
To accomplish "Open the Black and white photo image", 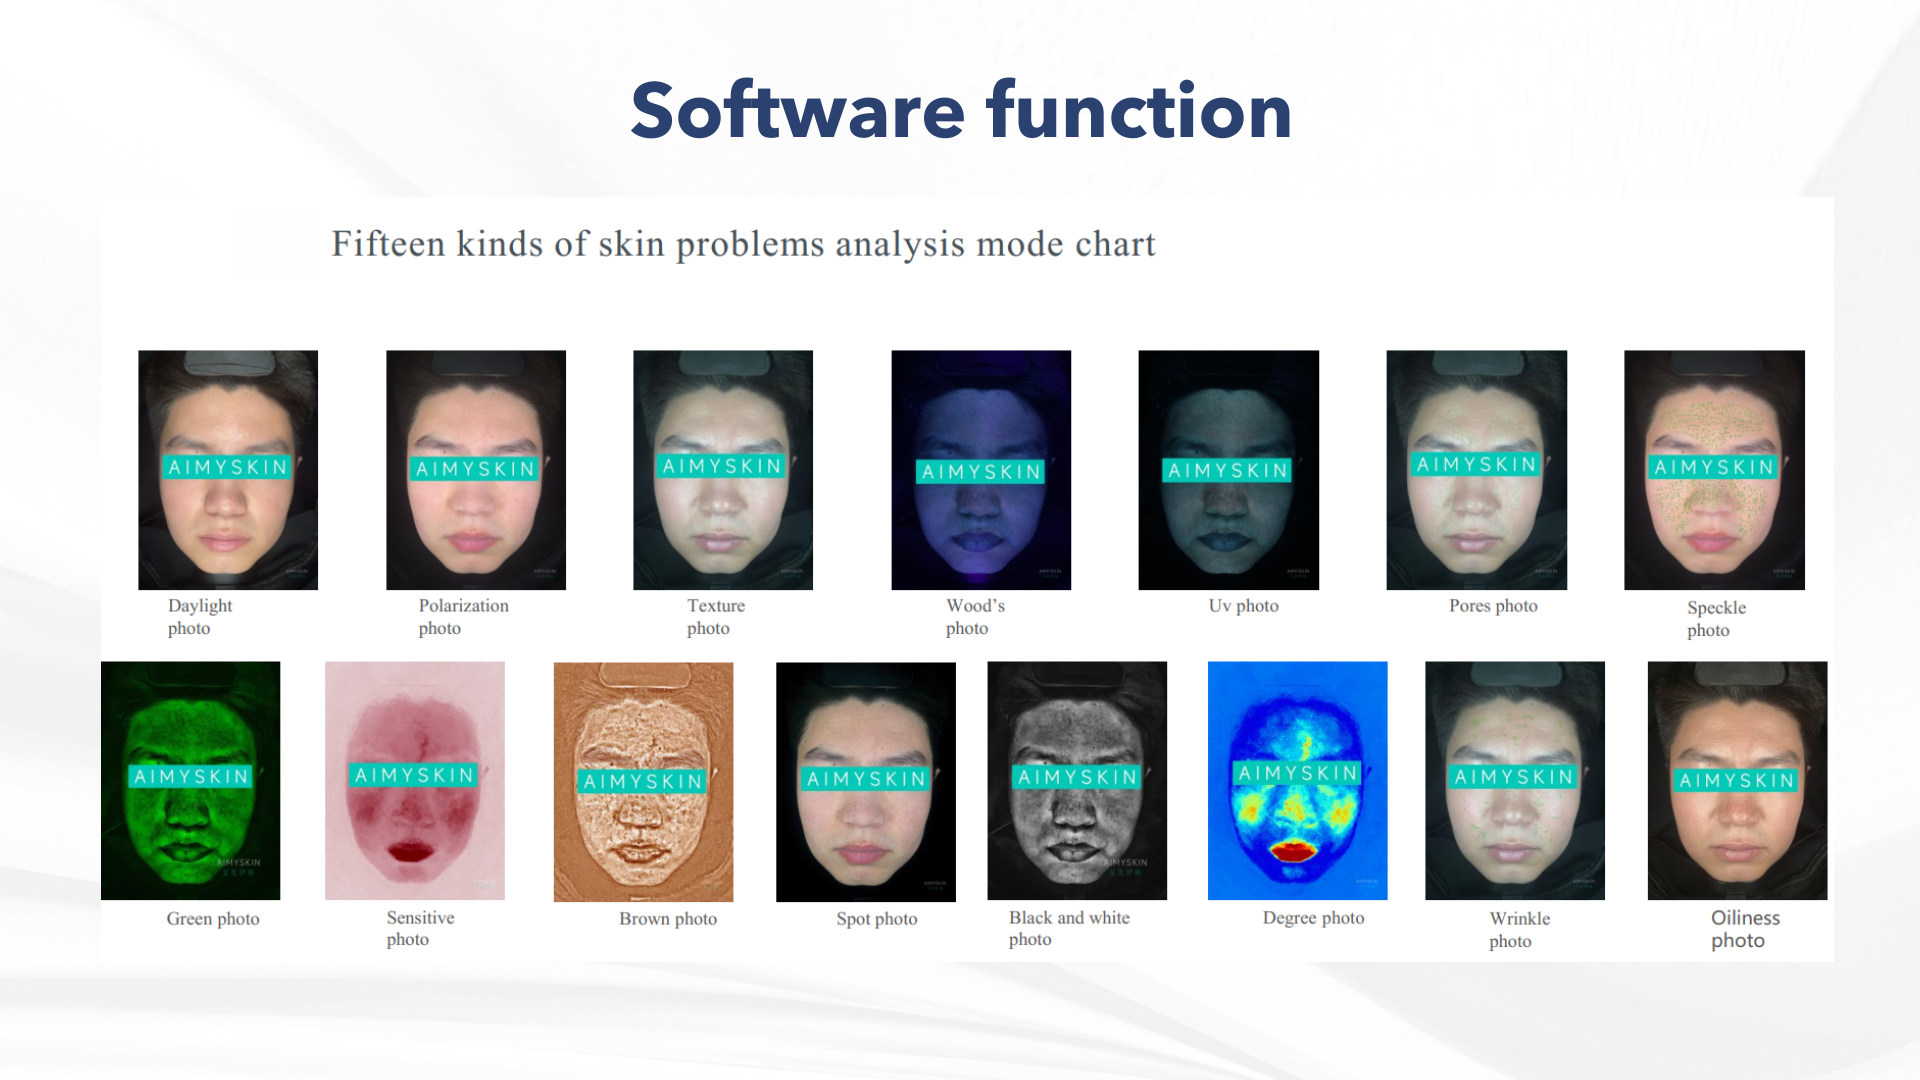I will 1077,780.
